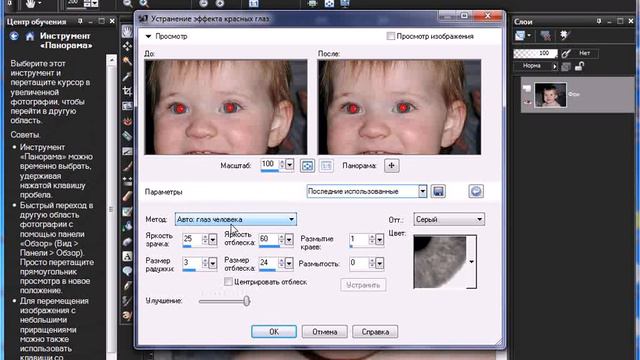
Task: Select the speech bubble Preset Shape tool
Action: tap(127, 271)
